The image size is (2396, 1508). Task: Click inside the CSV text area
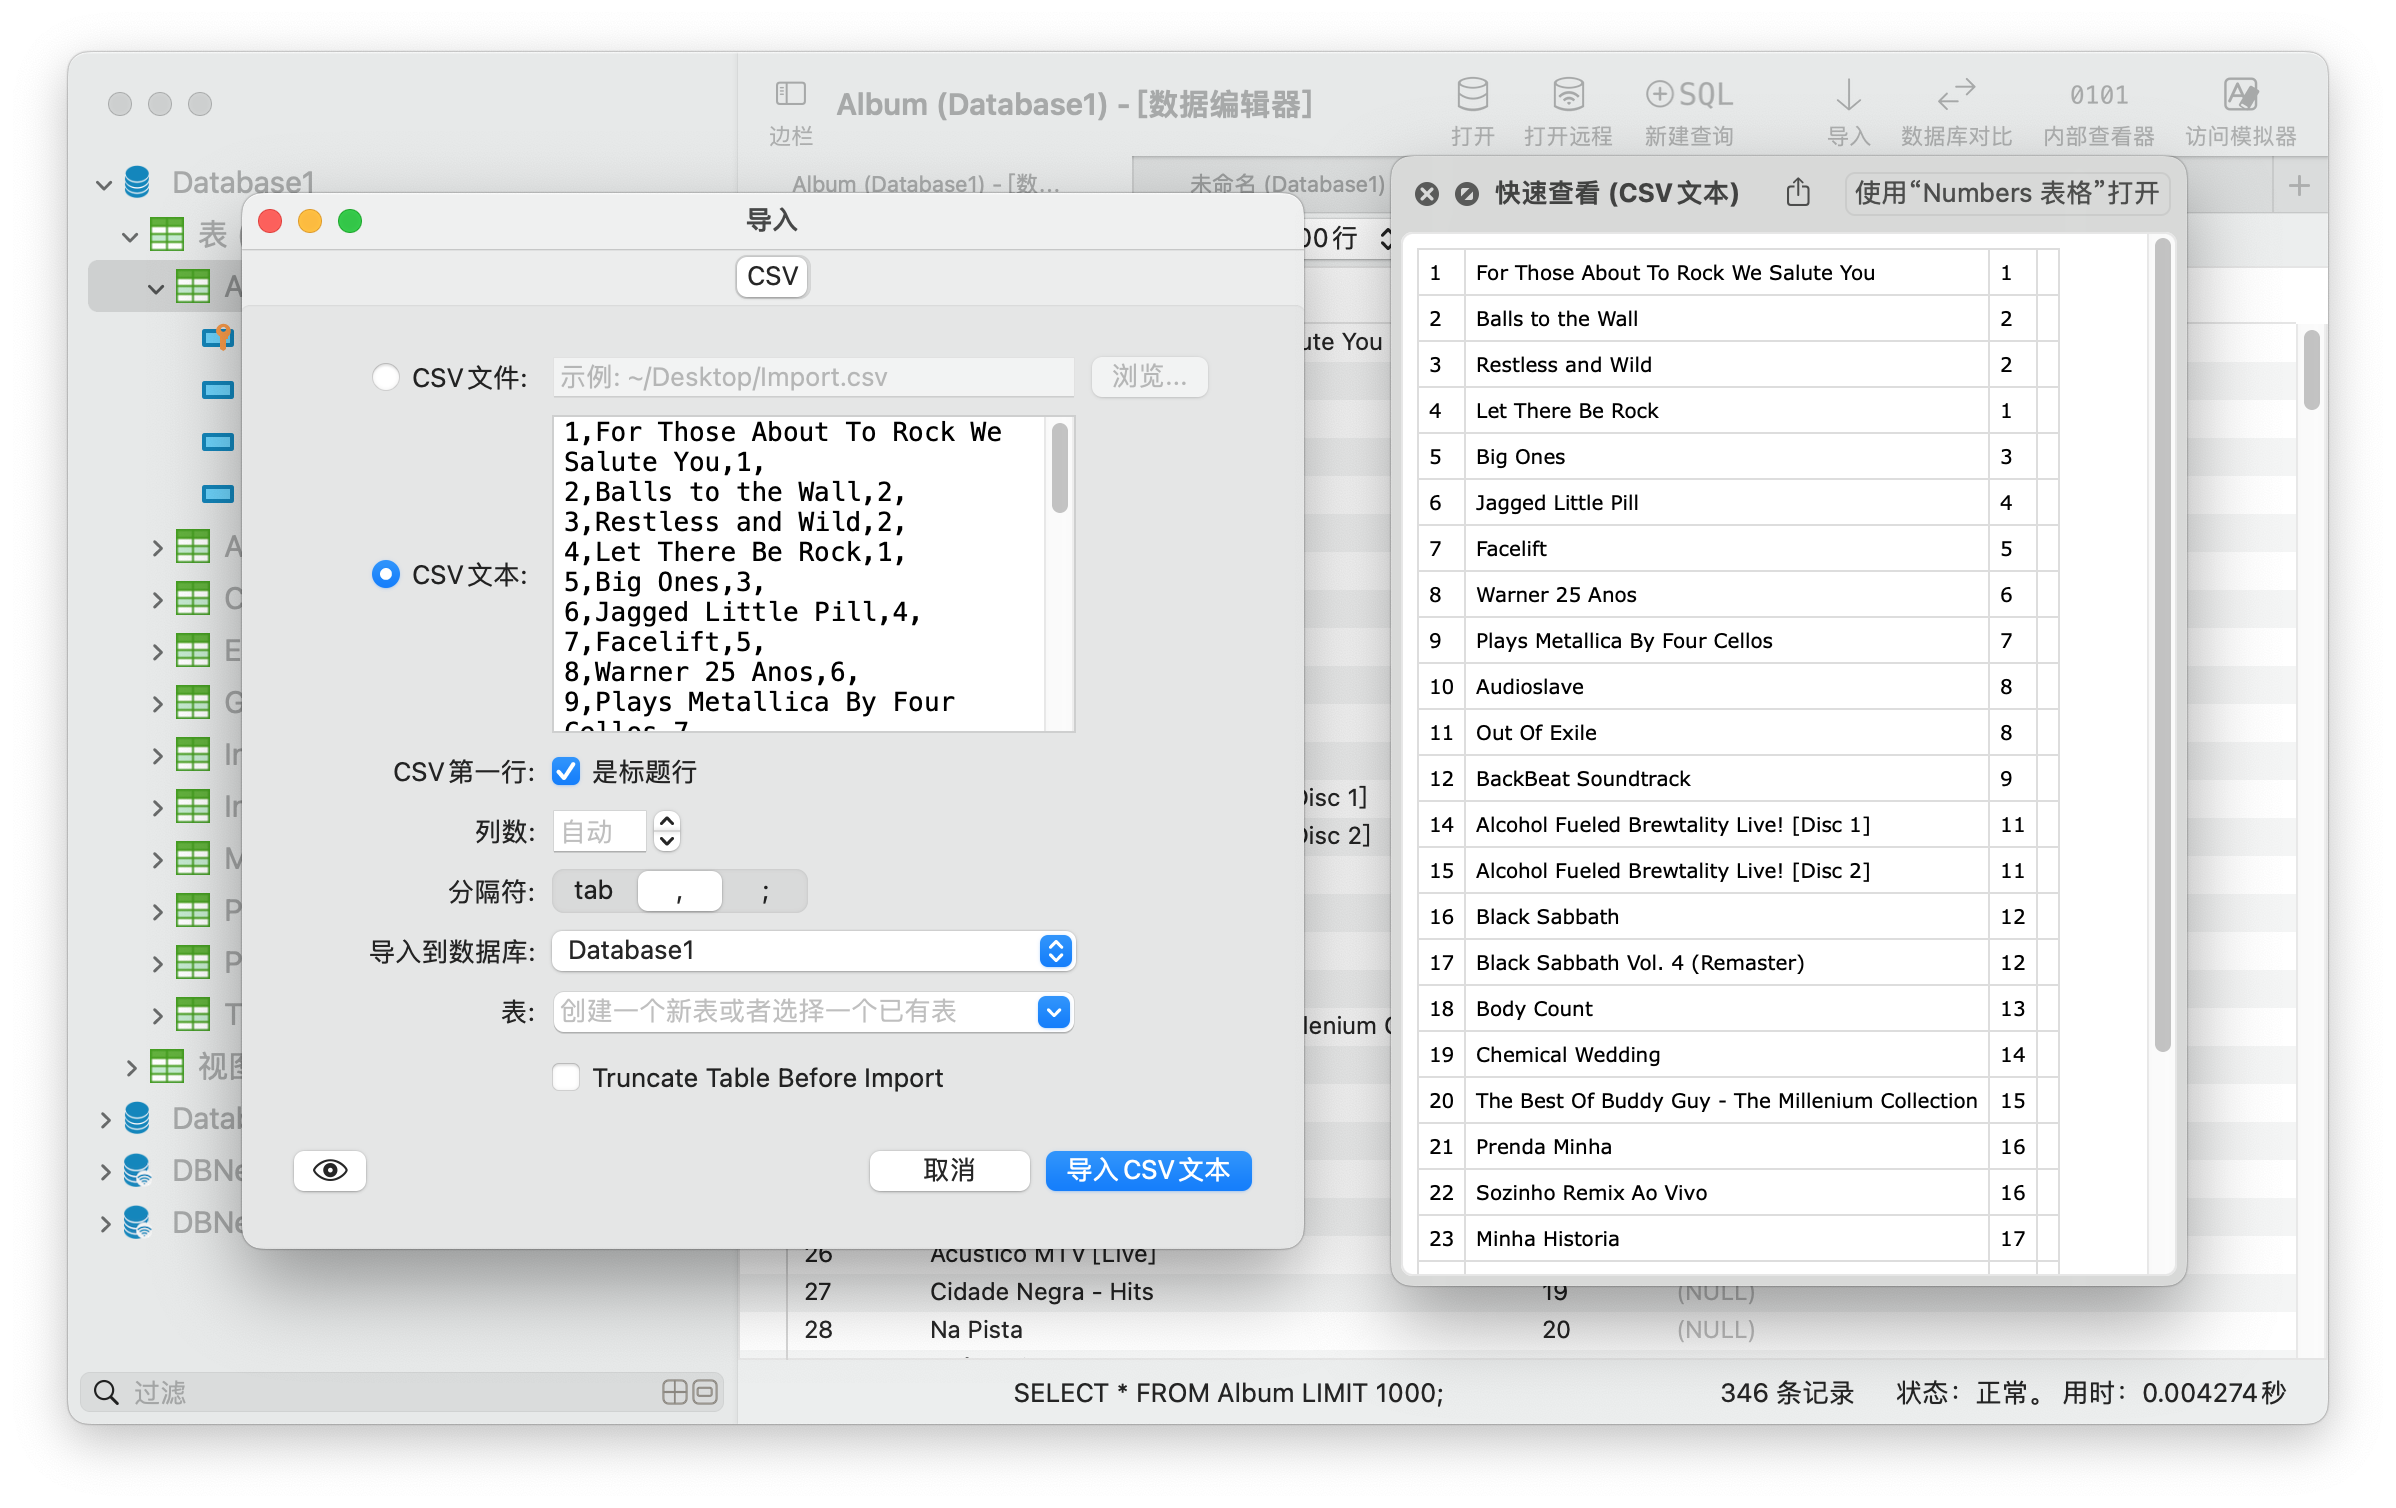pyautogui.click(x=800, y=574)
